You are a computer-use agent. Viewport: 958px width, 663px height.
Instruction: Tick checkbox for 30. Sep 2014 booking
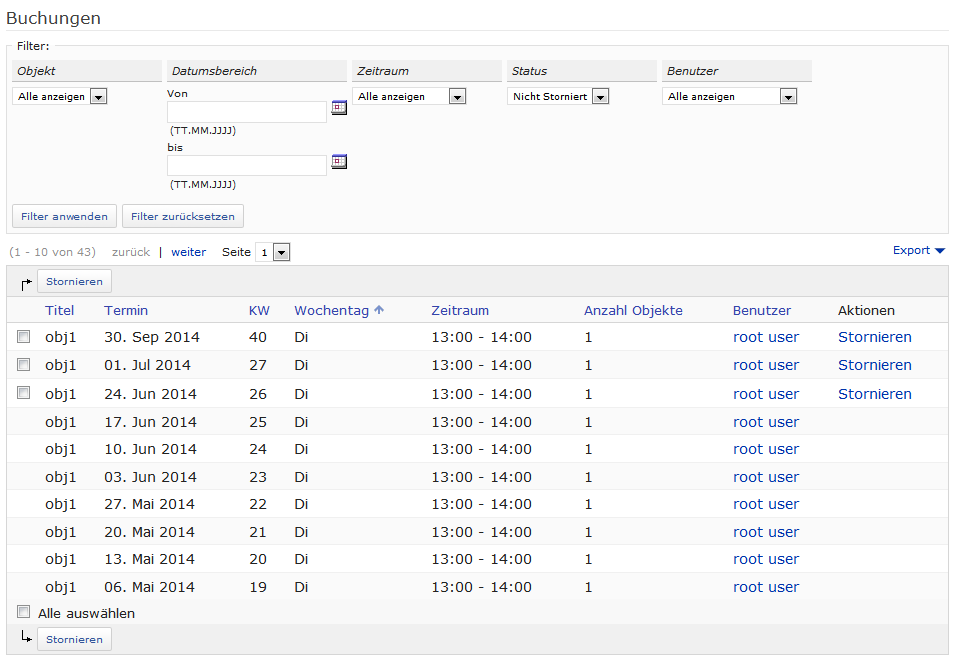pyautogui.click(x=24, y=338)
